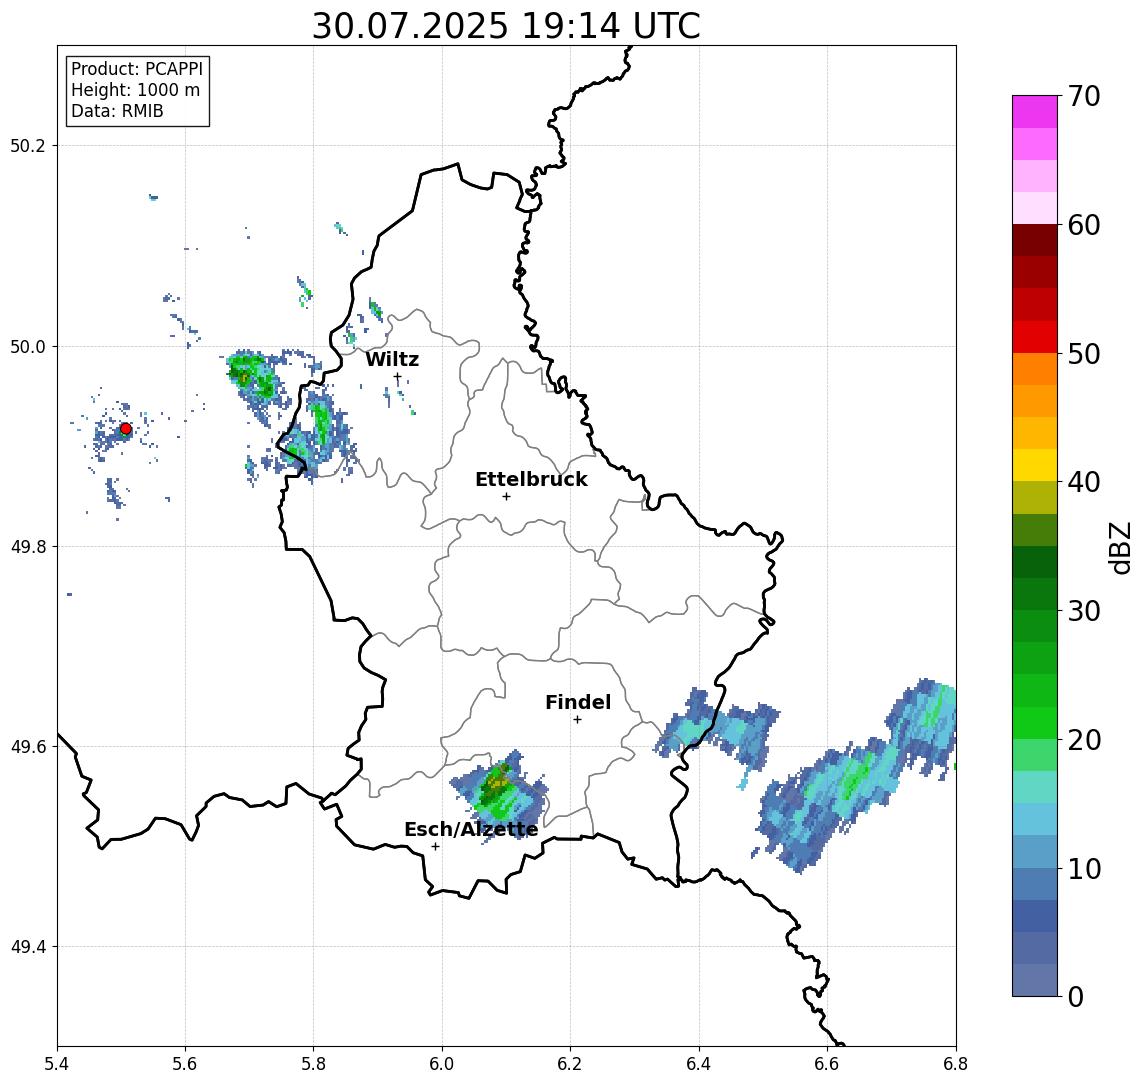Click the dark red band just below 60 dBZ
Image resolution: width=1145 pixels, height=1084 pixels.
coord(1035,240)
